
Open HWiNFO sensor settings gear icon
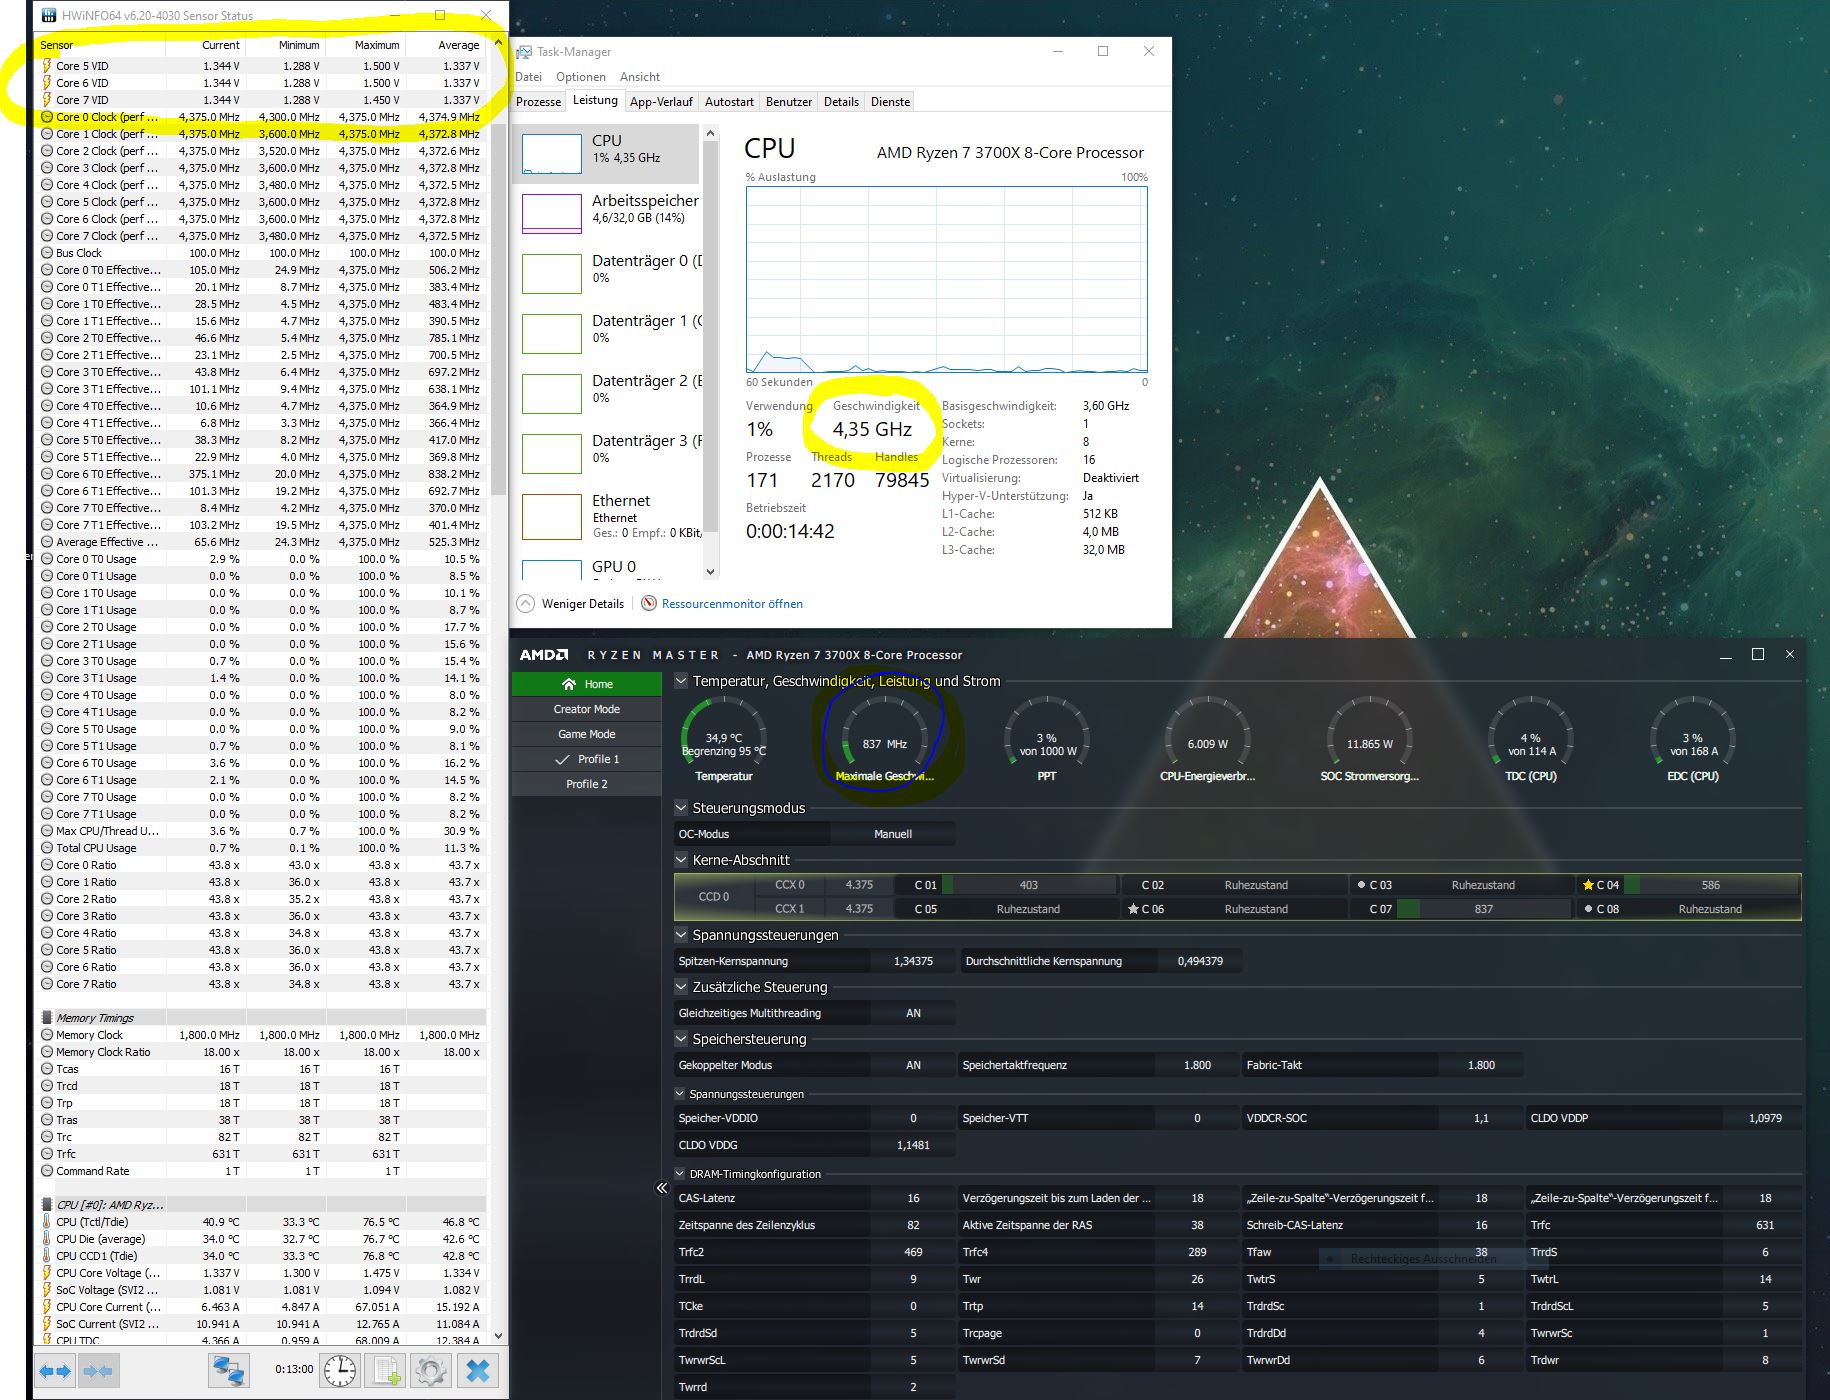(x=432, y=1371)
